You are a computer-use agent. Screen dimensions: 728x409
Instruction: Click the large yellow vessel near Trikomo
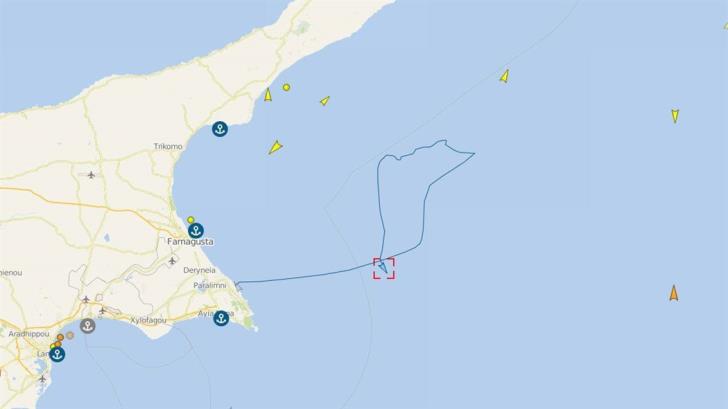click(x=275, y=147)
